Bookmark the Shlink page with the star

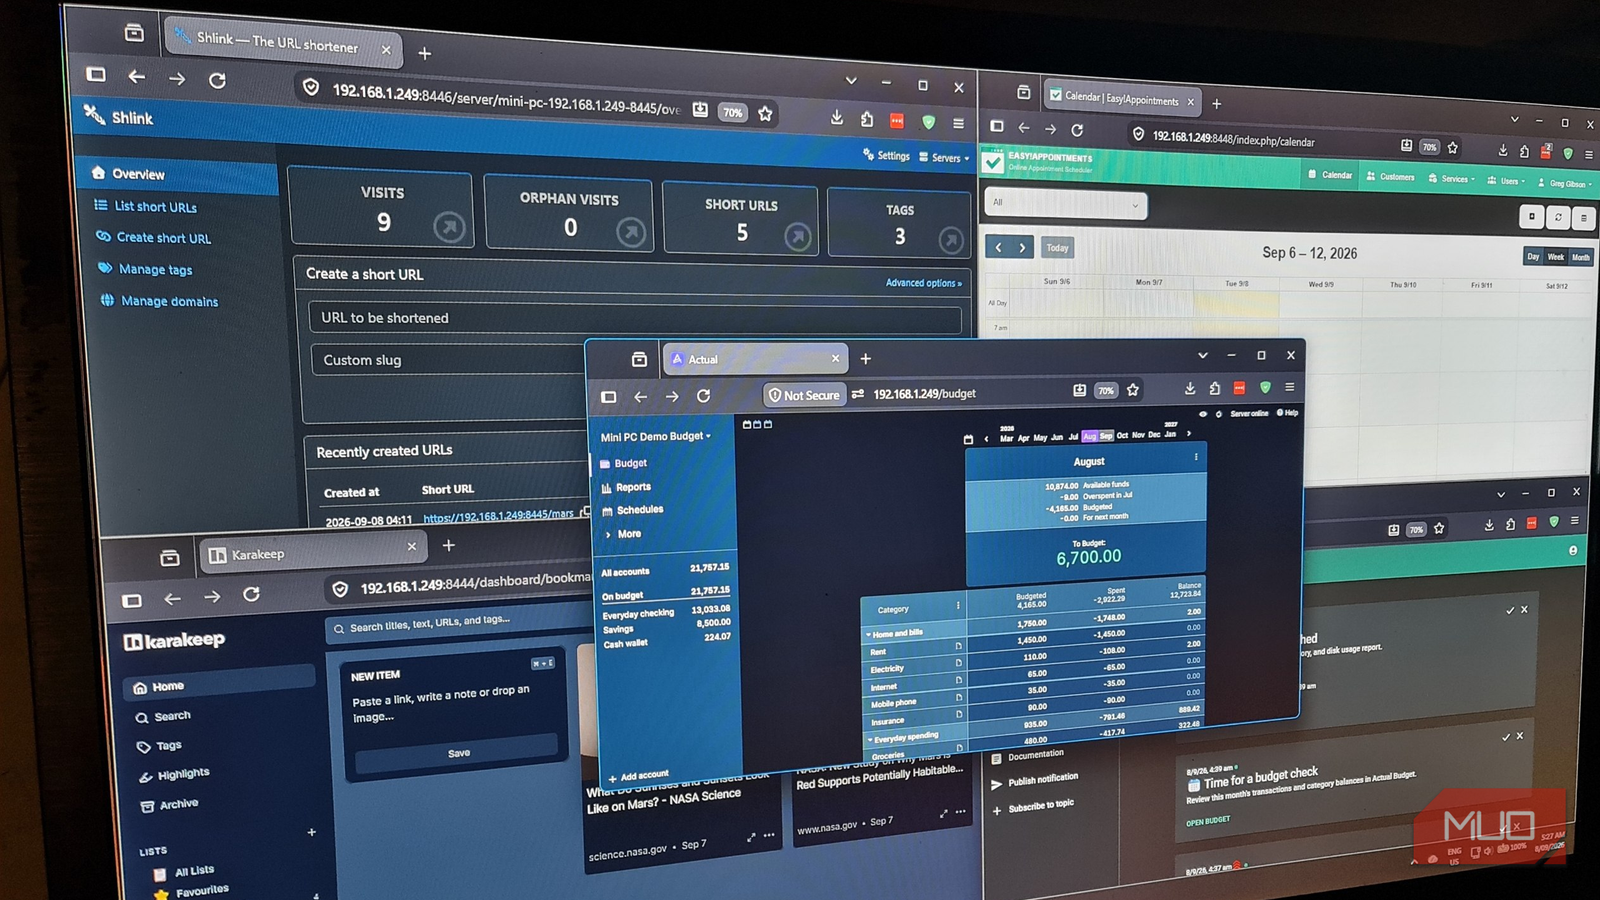click(x=765, y=114)
